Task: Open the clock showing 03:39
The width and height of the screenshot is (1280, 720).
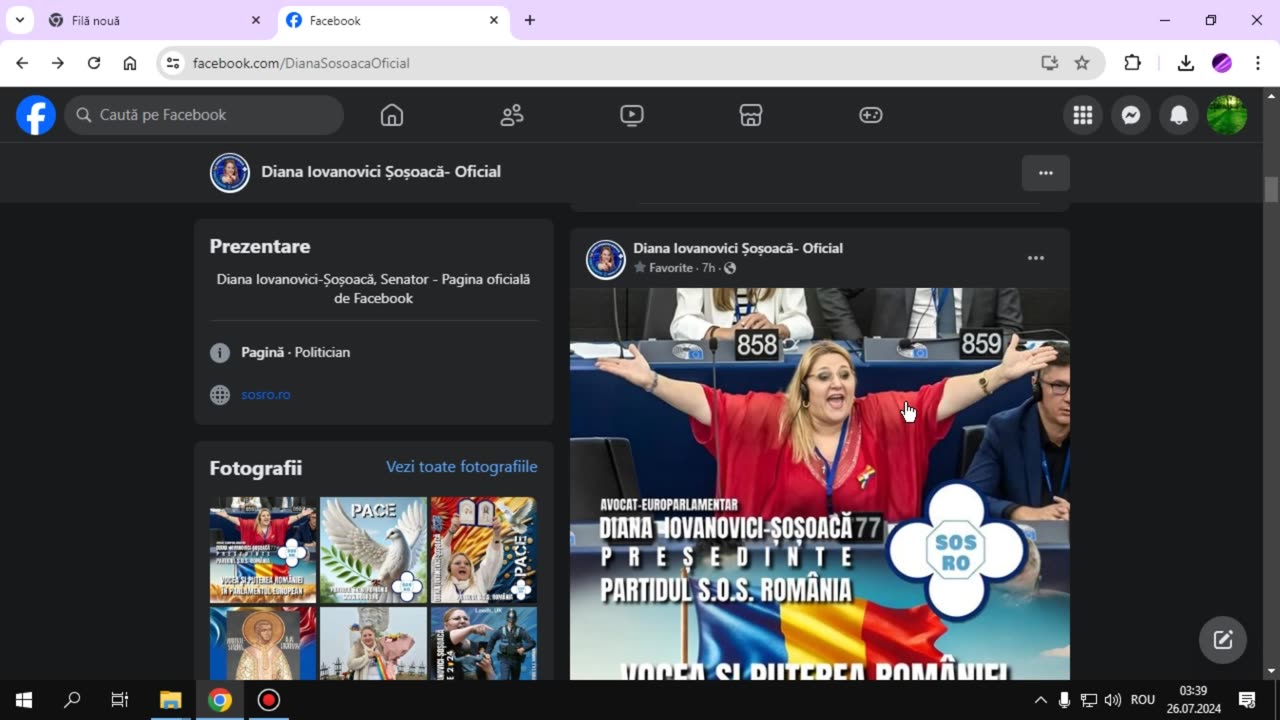Action: (x=1193, y=700)
